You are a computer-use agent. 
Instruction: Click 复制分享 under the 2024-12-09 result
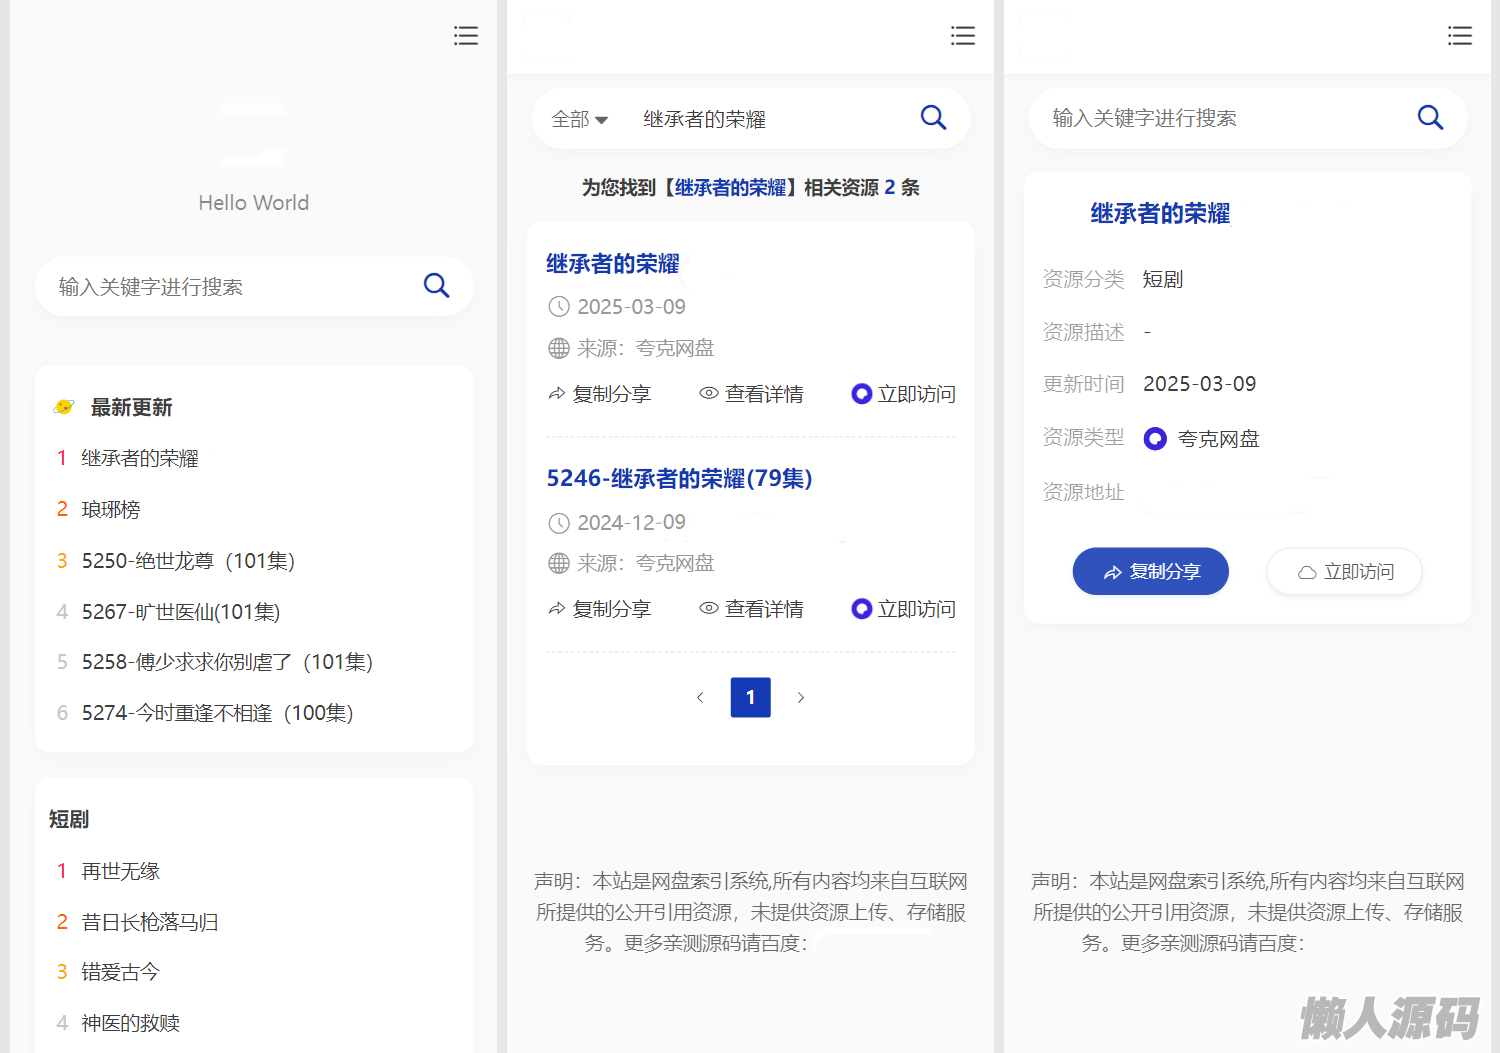[600, 609]
